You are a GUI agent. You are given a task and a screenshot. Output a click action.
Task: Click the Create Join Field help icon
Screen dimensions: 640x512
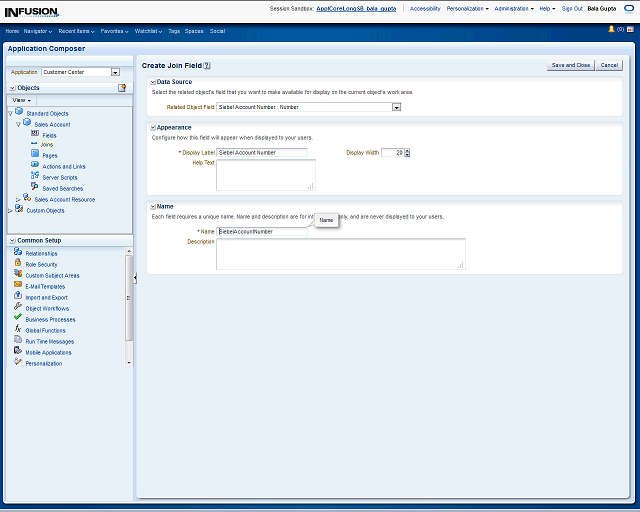[207, 65]
